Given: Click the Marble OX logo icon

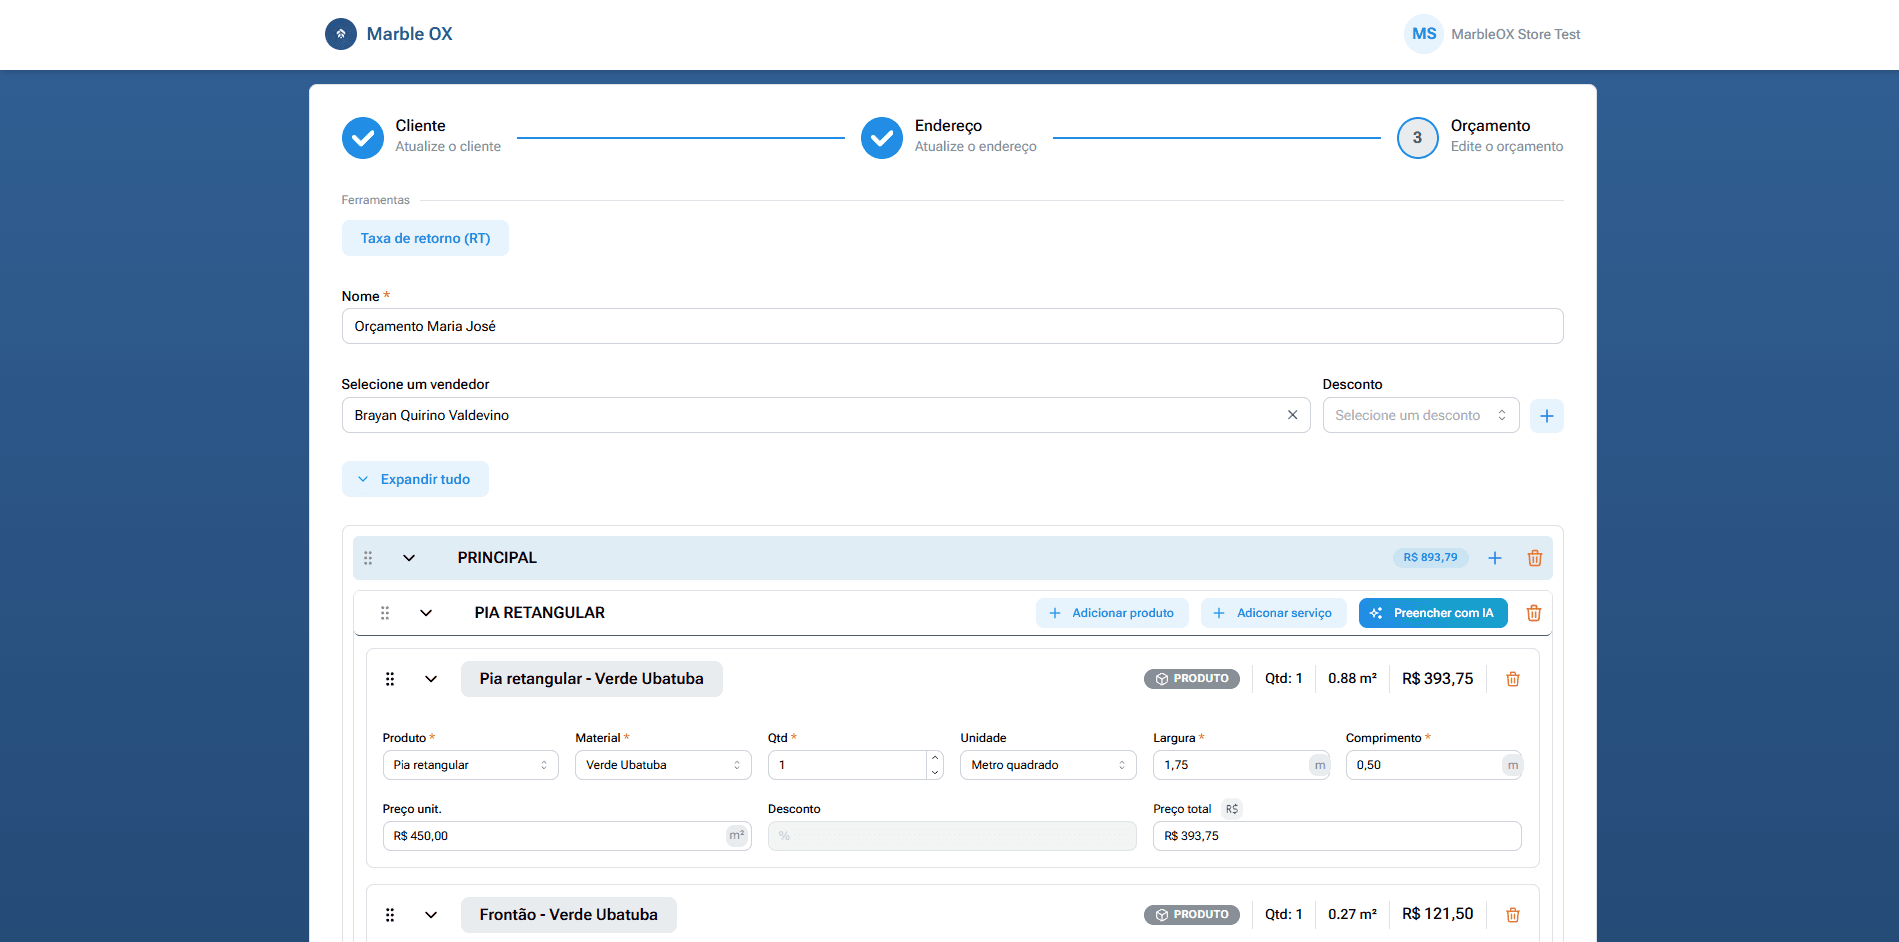Looking at the screenshot, I should (341, 34).
